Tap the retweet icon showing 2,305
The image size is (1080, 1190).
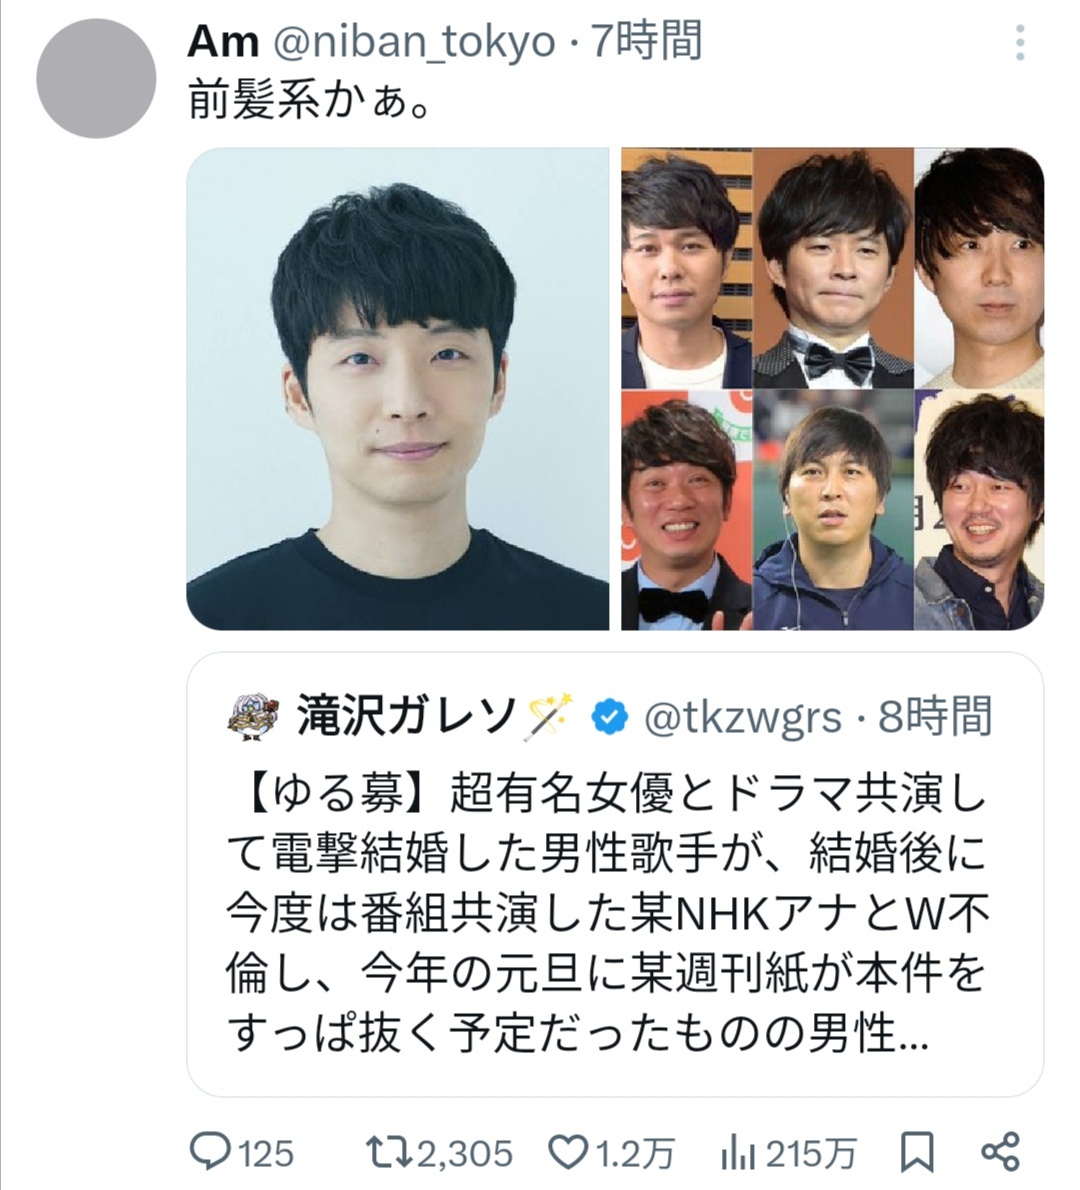pyautogui.click(x=387, y=1152)
